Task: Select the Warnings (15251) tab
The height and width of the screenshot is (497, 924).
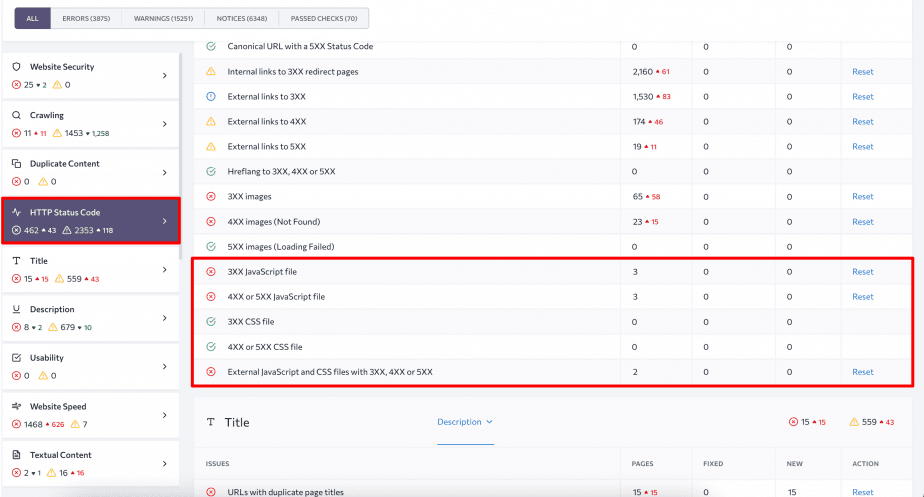Action: pos(162,18)
